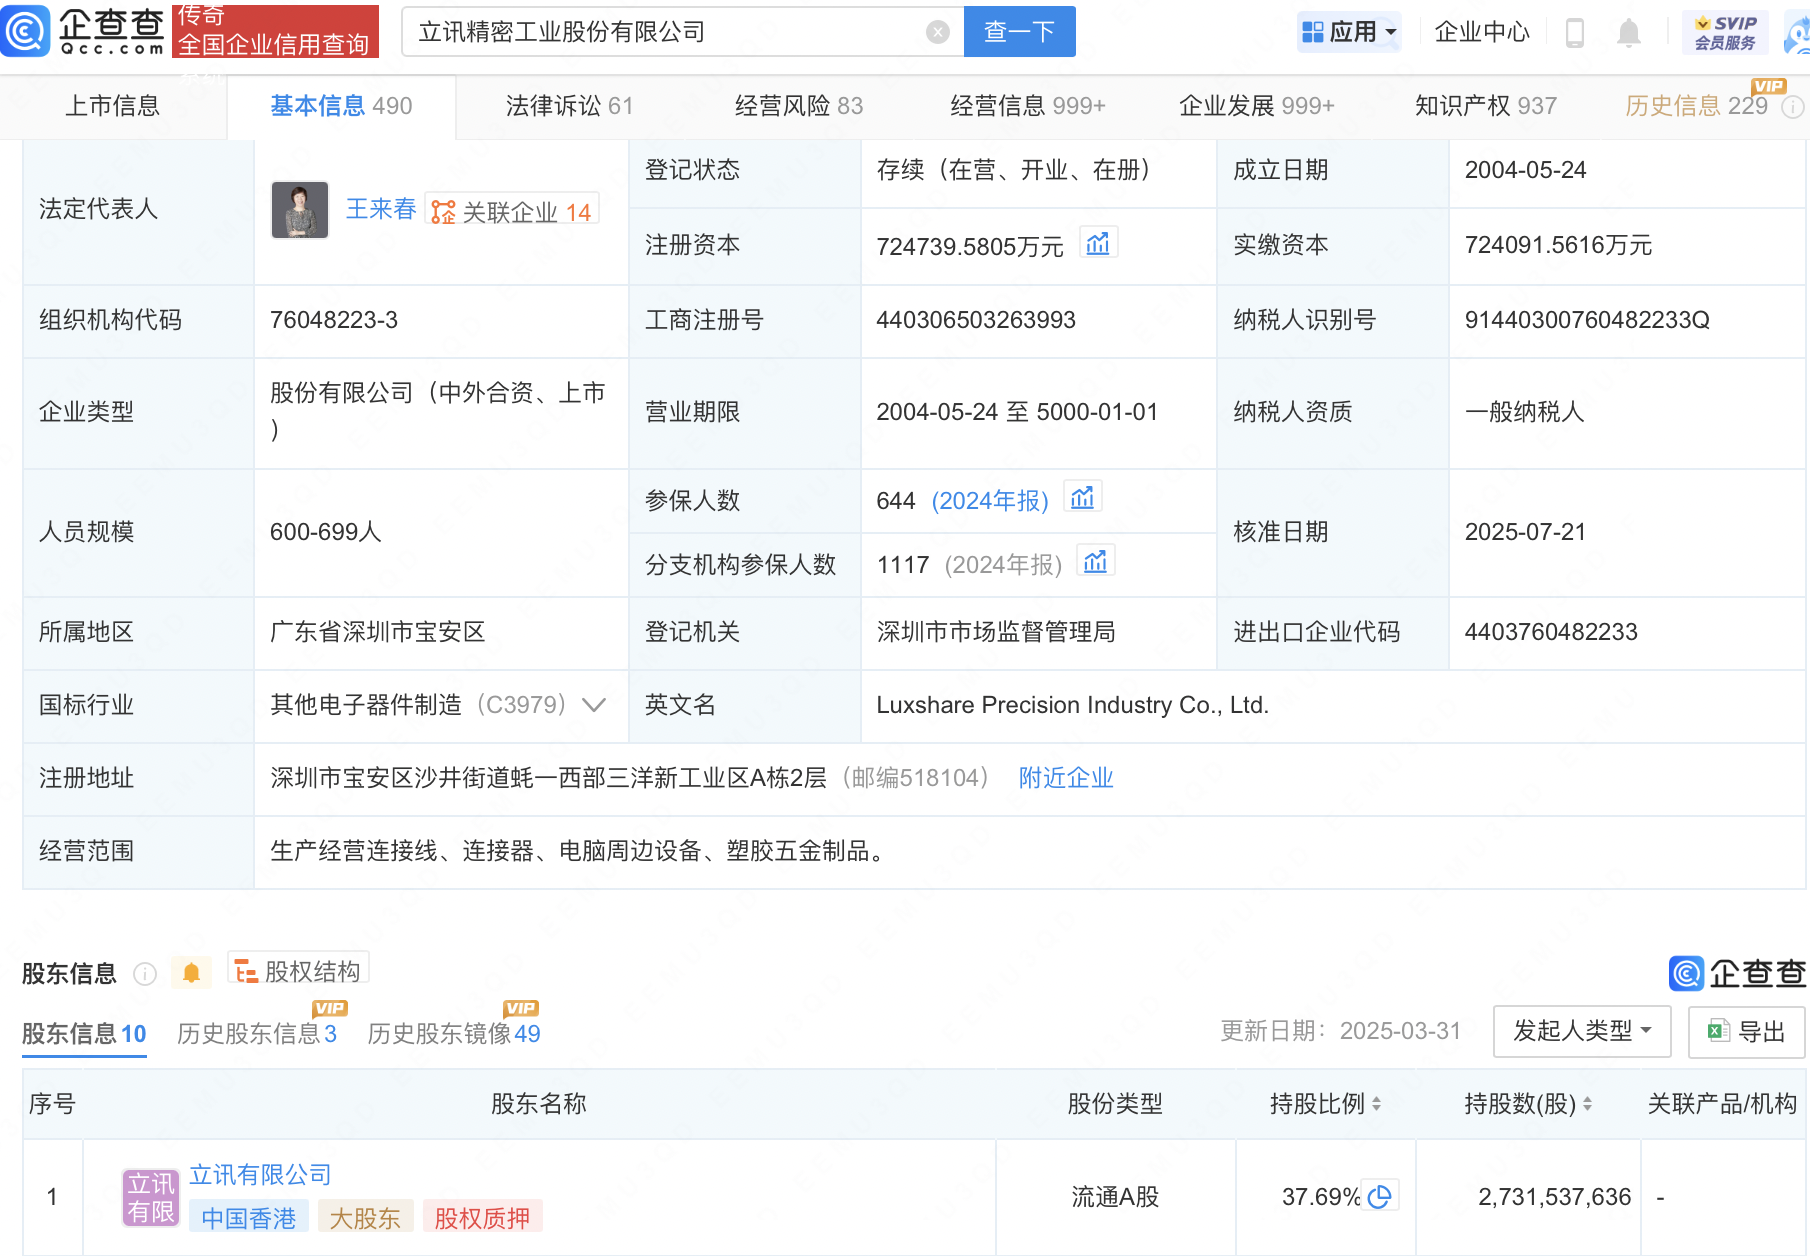This screenshot has width=1810, height=1256.
Task: Open 附近企业 nearby companies link
Action: [1066, 778]
